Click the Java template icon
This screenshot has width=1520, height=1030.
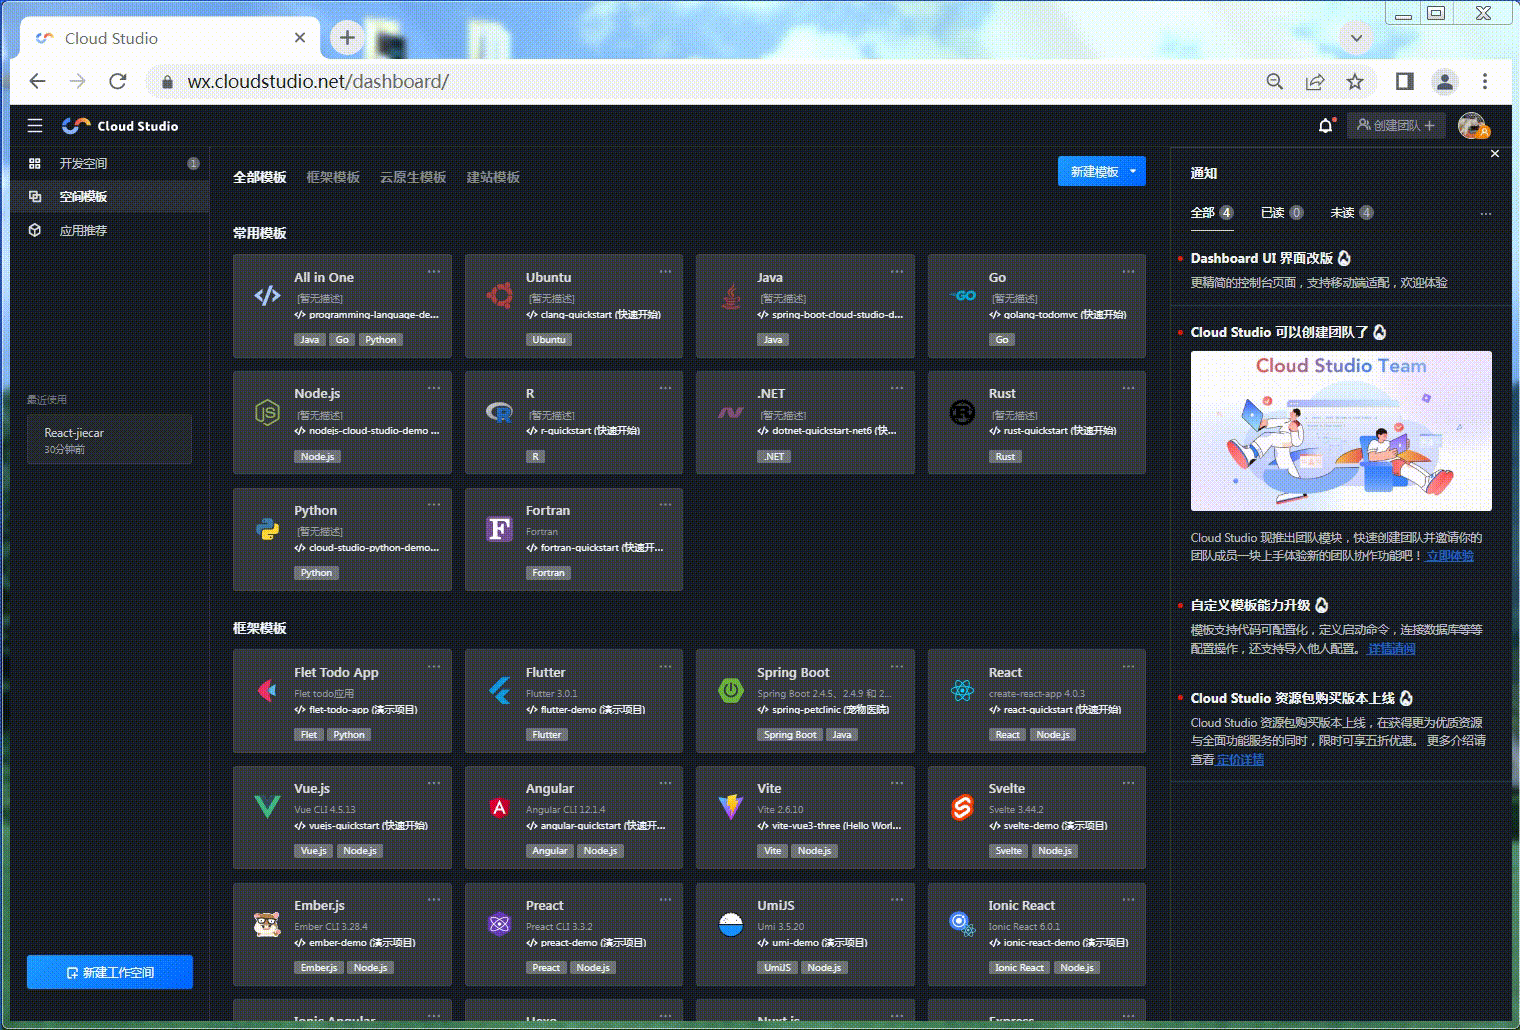(x=731, y=295)
